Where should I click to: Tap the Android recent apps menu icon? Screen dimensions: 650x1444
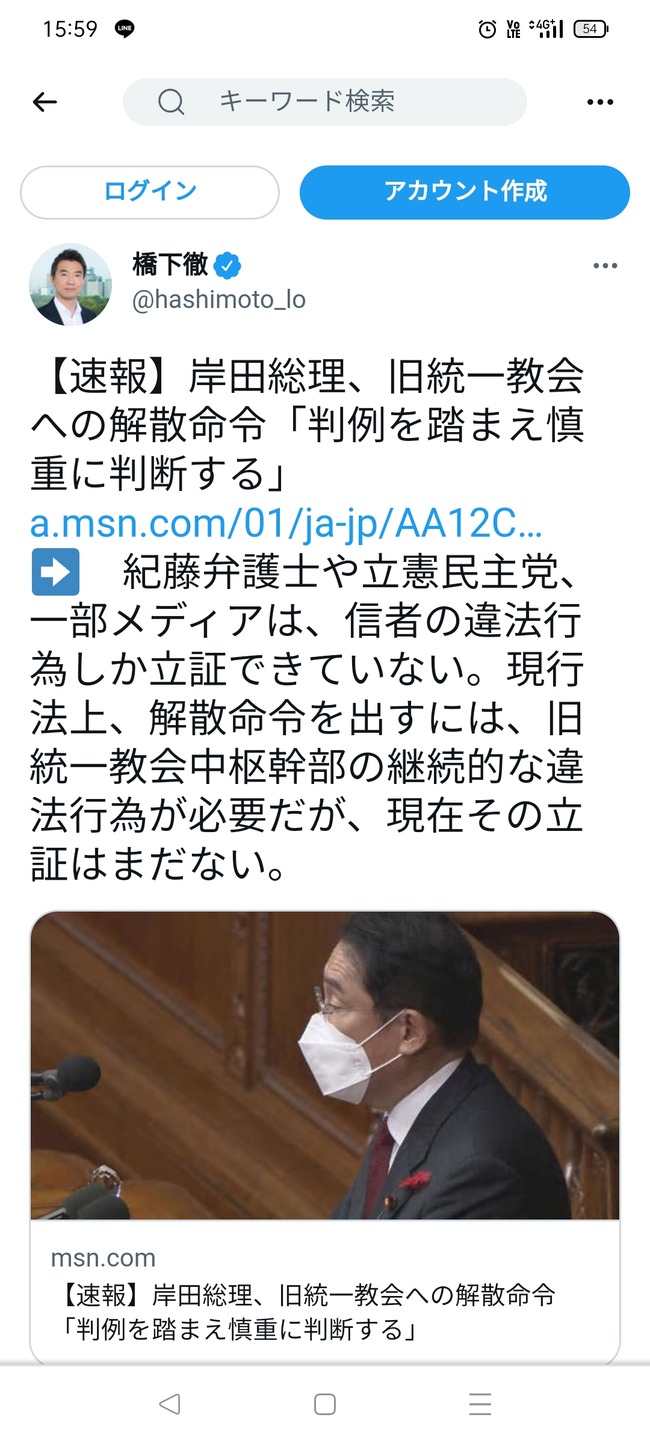coord(480,1404)
